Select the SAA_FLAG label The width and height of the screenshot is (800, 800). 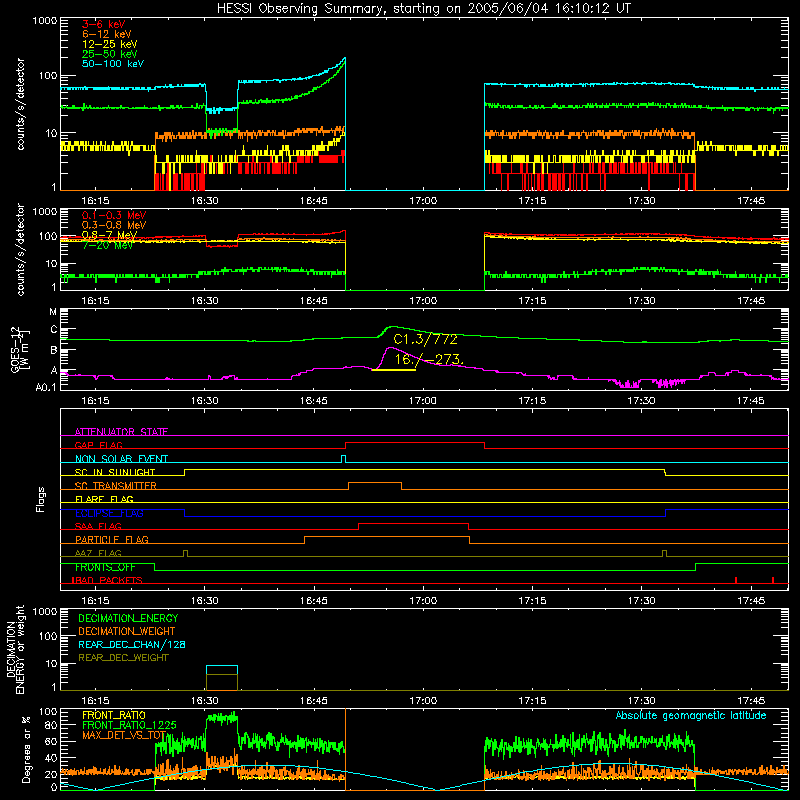point(98,526)
